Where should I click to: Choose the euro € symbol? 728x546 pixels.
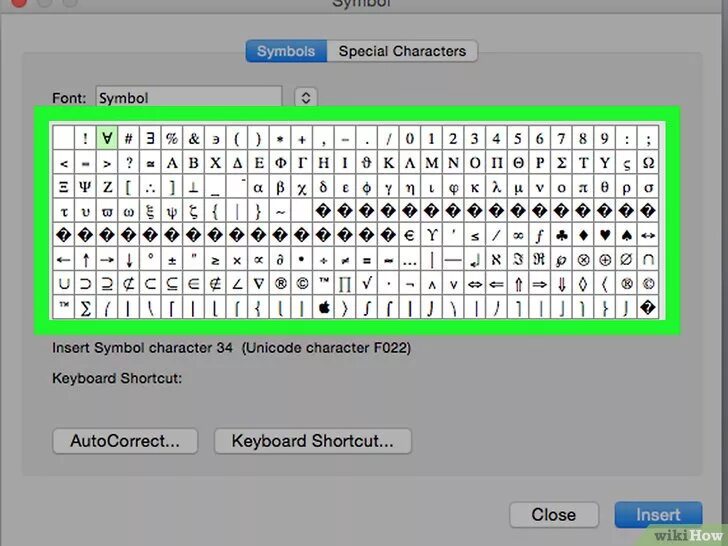click(410, 235)
